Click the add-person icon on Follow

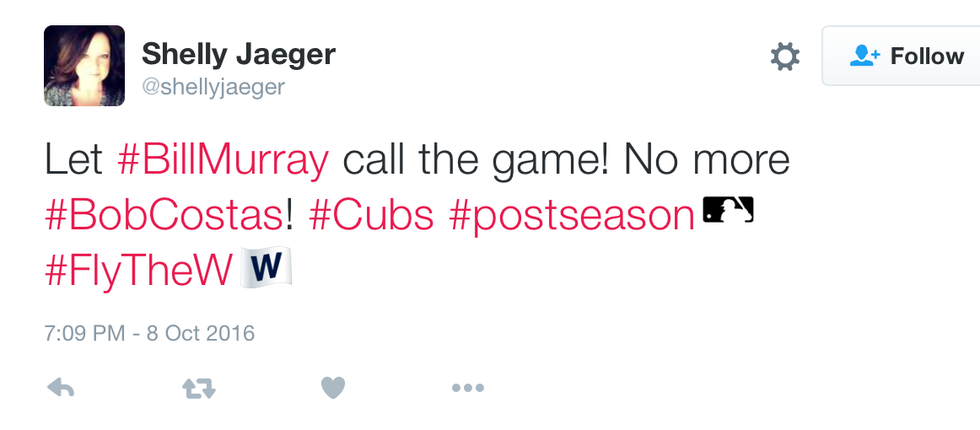point(863,56)
